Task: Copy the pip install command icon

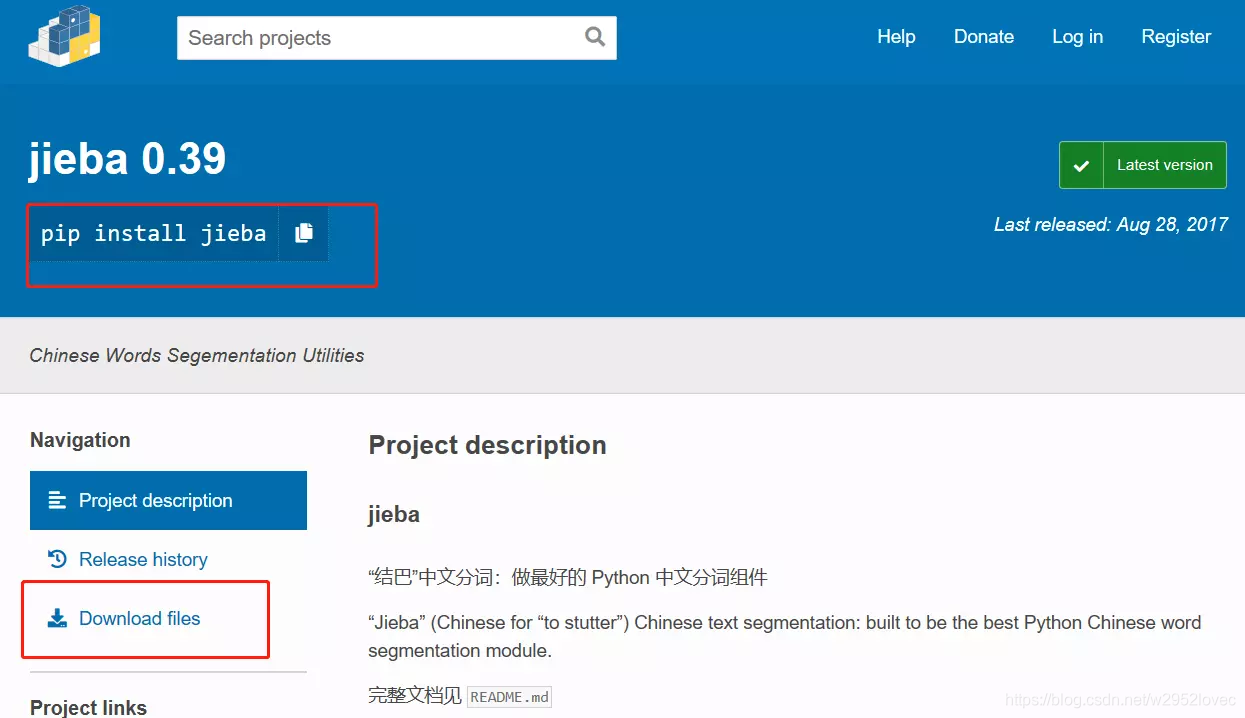Action: click(304, 233)
